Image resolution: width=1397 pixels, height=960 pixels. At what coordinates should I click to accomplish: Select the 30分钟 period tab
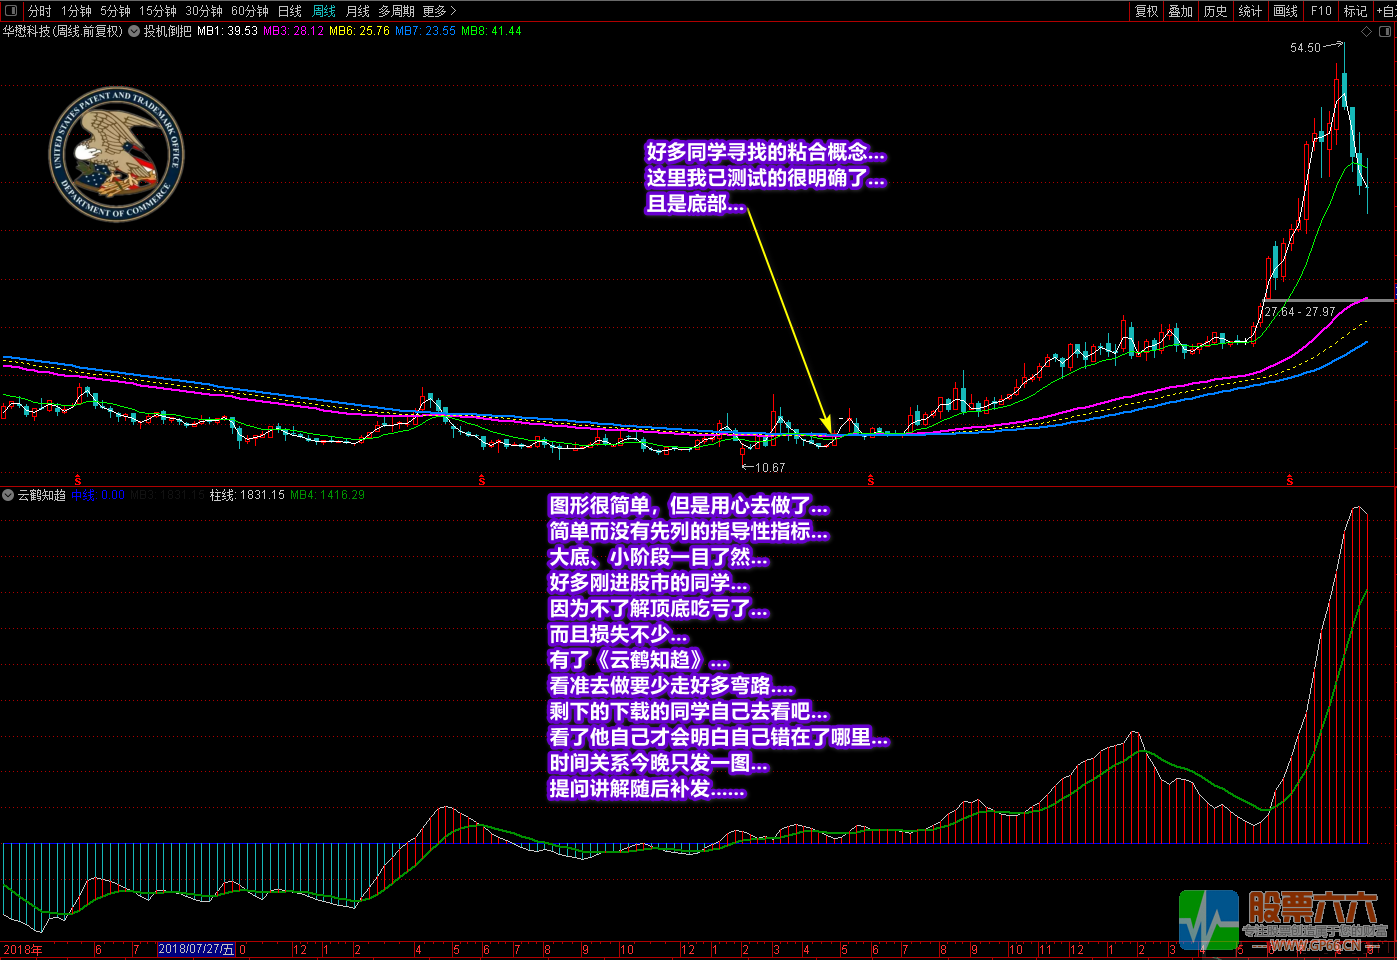point(204,11)
